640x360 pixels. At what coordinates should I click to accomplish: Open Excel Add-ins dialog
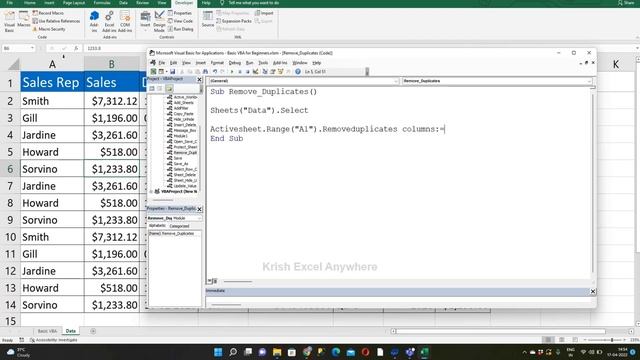coord(109,21)
